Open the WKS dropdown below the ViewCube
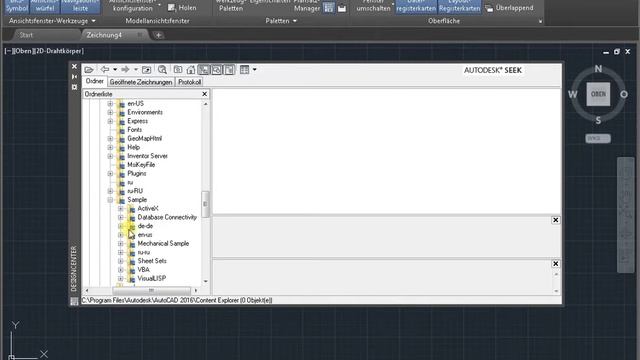640x360 pixels. pyautogui.click(x=598, y=138)
